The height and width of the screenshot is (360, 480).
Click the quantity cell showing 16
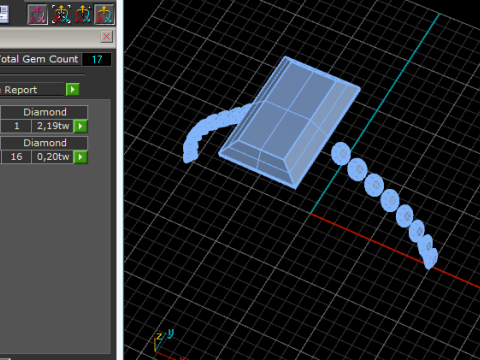(16, 157)
